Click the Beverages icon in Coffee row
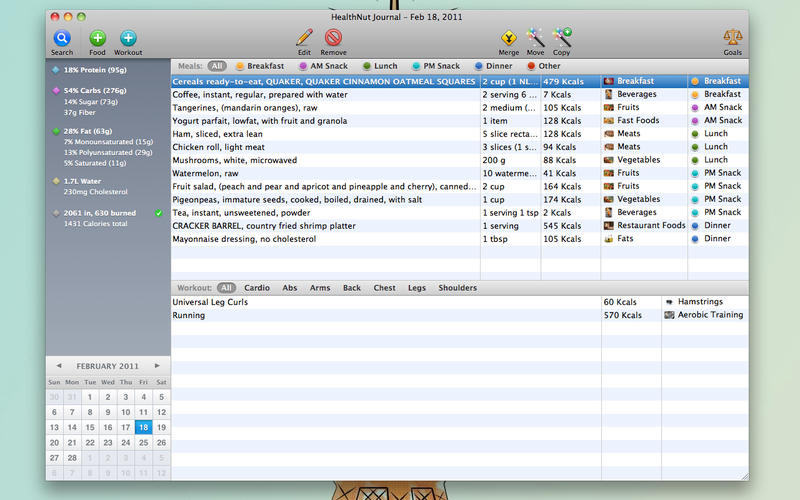The image size is (800, 500). click(608, 94)
